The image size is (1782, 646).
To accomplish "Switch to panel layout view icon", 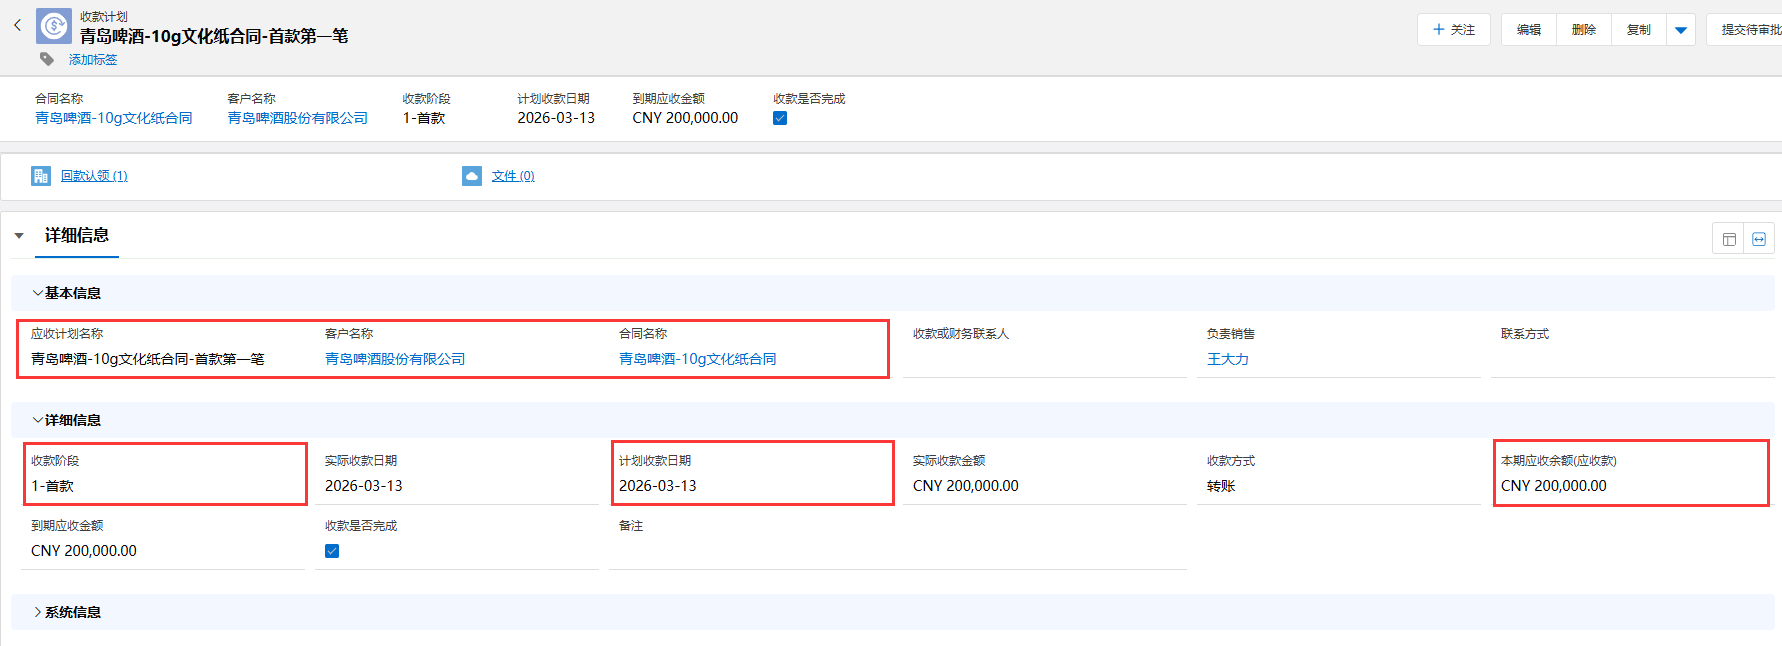I will click(x=1729, y=239).
